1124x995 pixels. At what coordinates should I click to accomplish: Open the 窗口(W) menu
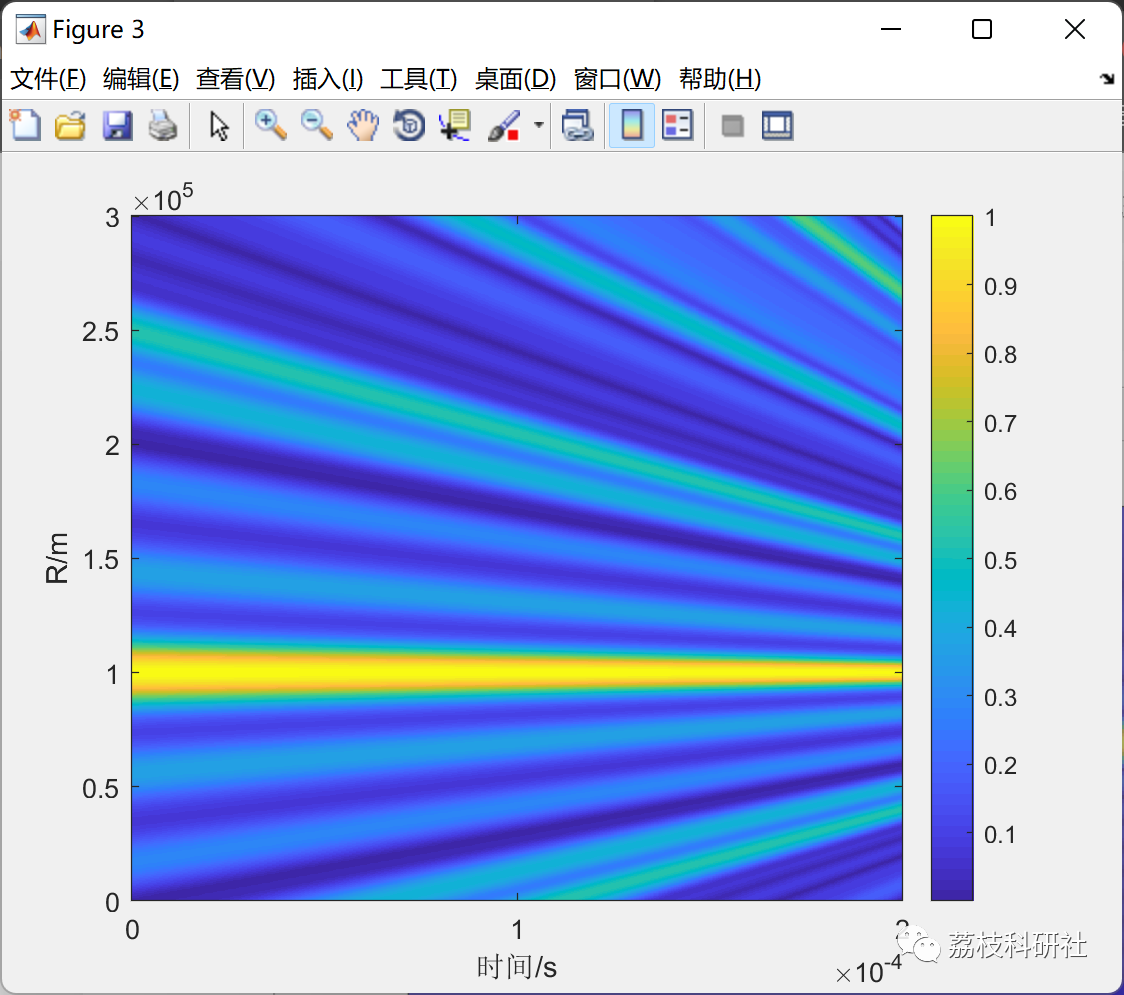[617, 79]
